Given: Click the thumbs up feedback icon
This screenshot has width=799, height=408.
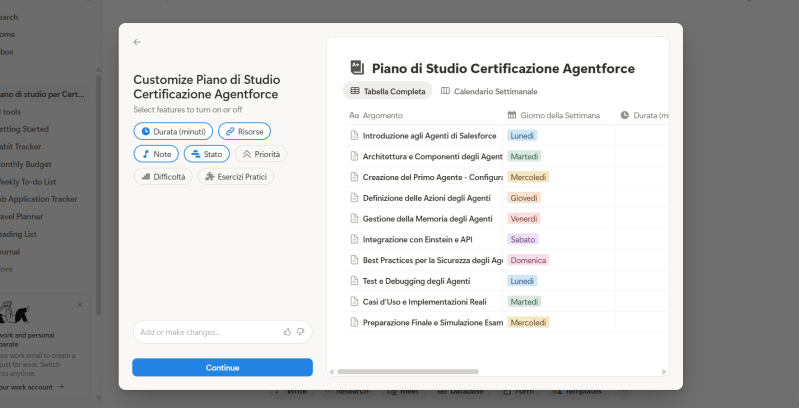Looking at the screenshot, I should 287,331.
